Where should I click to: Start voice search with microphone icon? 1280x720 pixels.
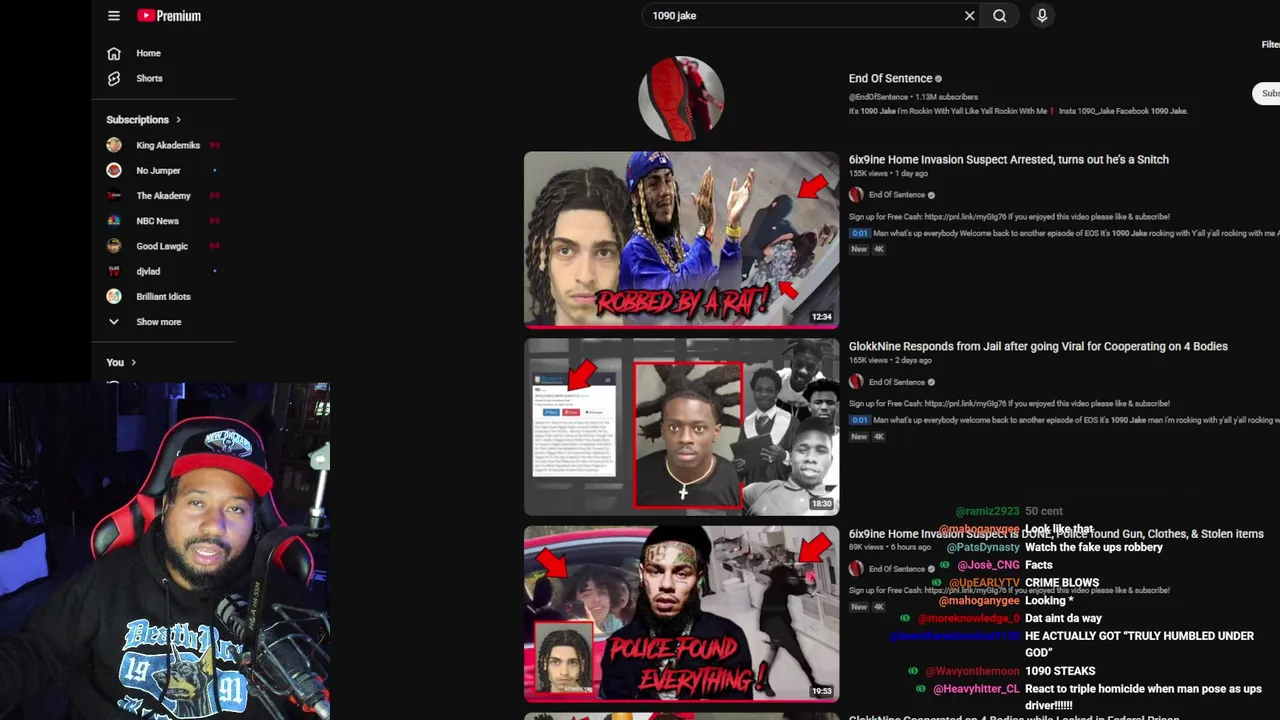tap(1042, 16)
